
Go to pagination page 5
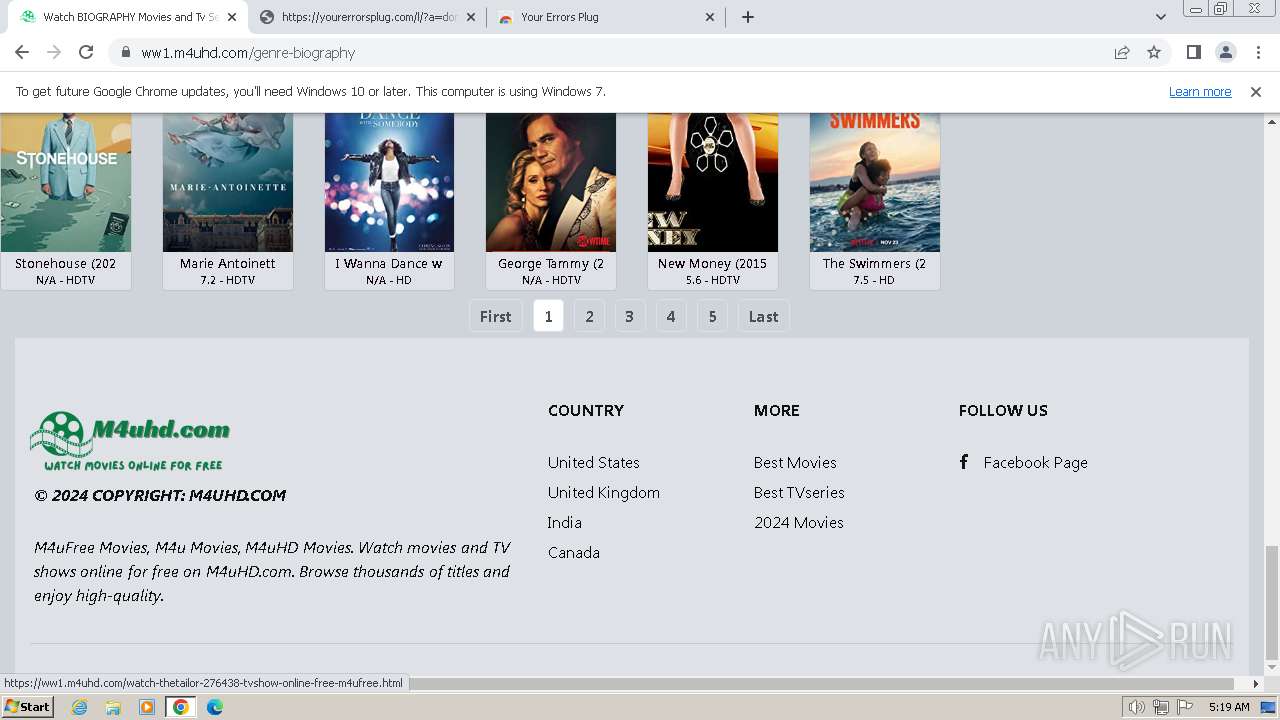point(712,316)
